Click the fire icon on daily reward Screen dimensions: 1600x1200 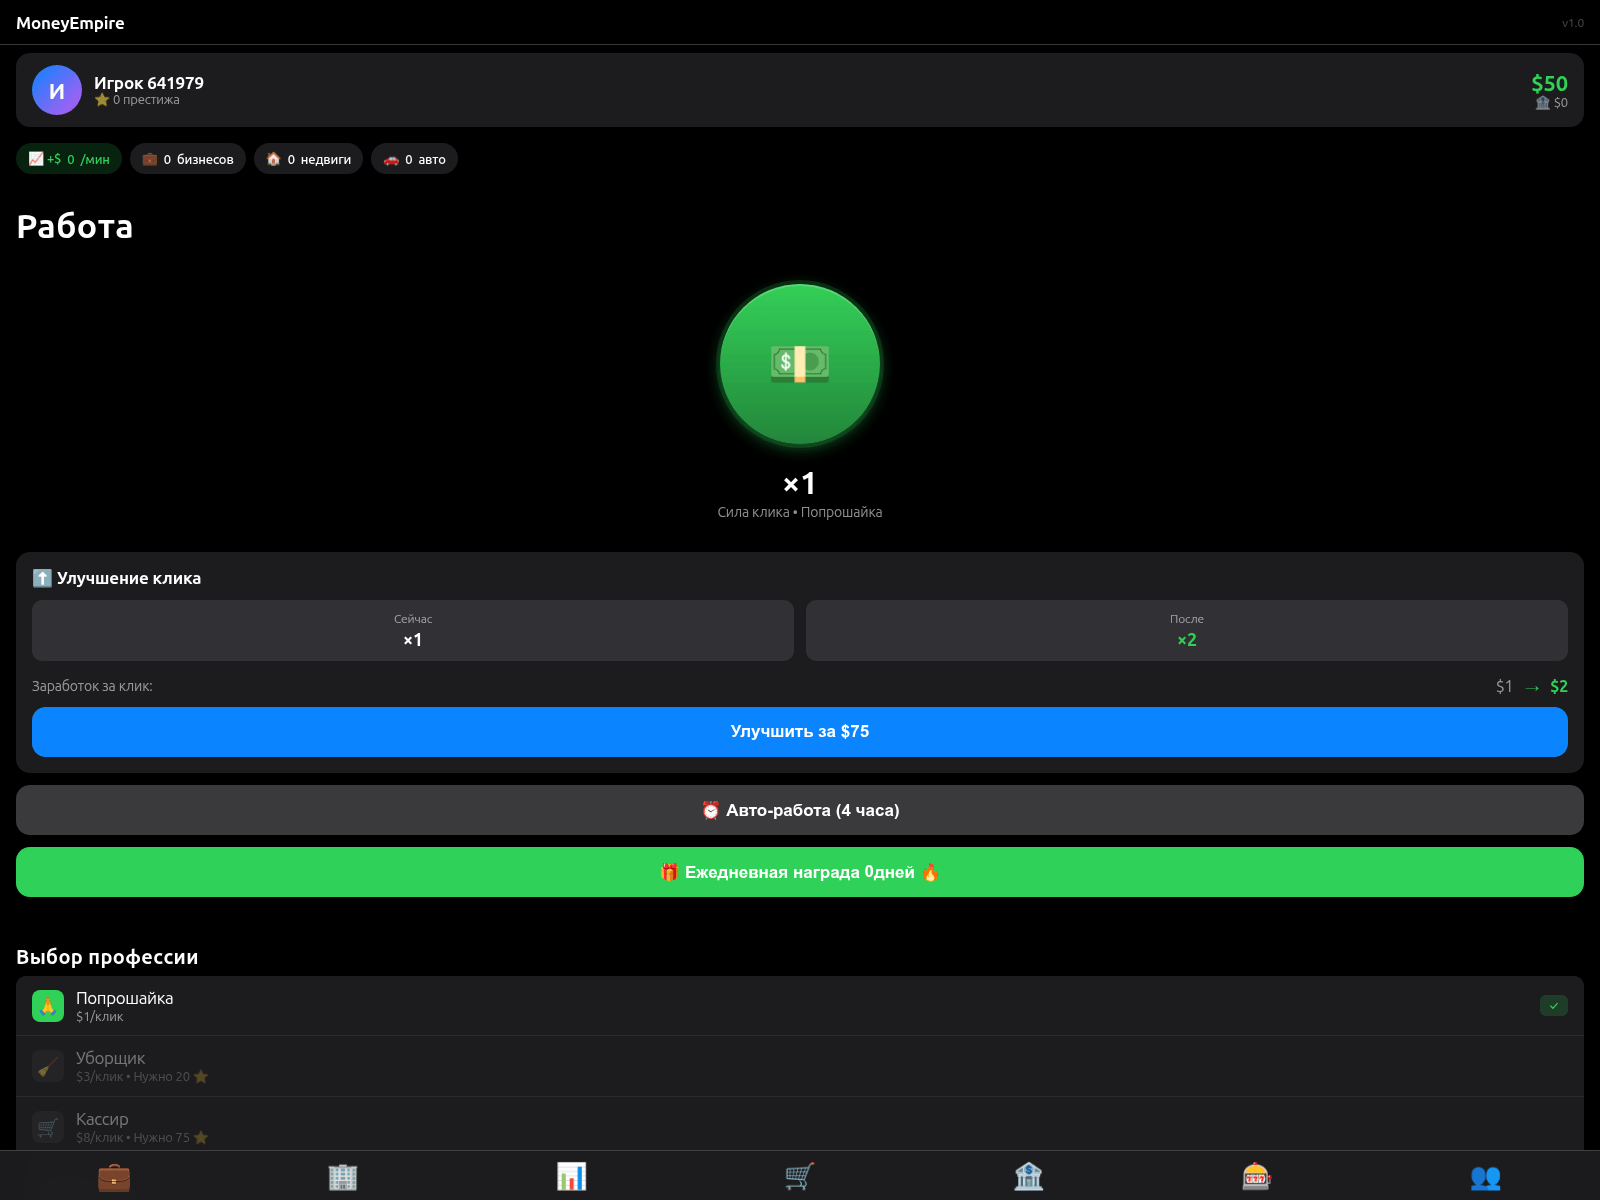(930, 872)
